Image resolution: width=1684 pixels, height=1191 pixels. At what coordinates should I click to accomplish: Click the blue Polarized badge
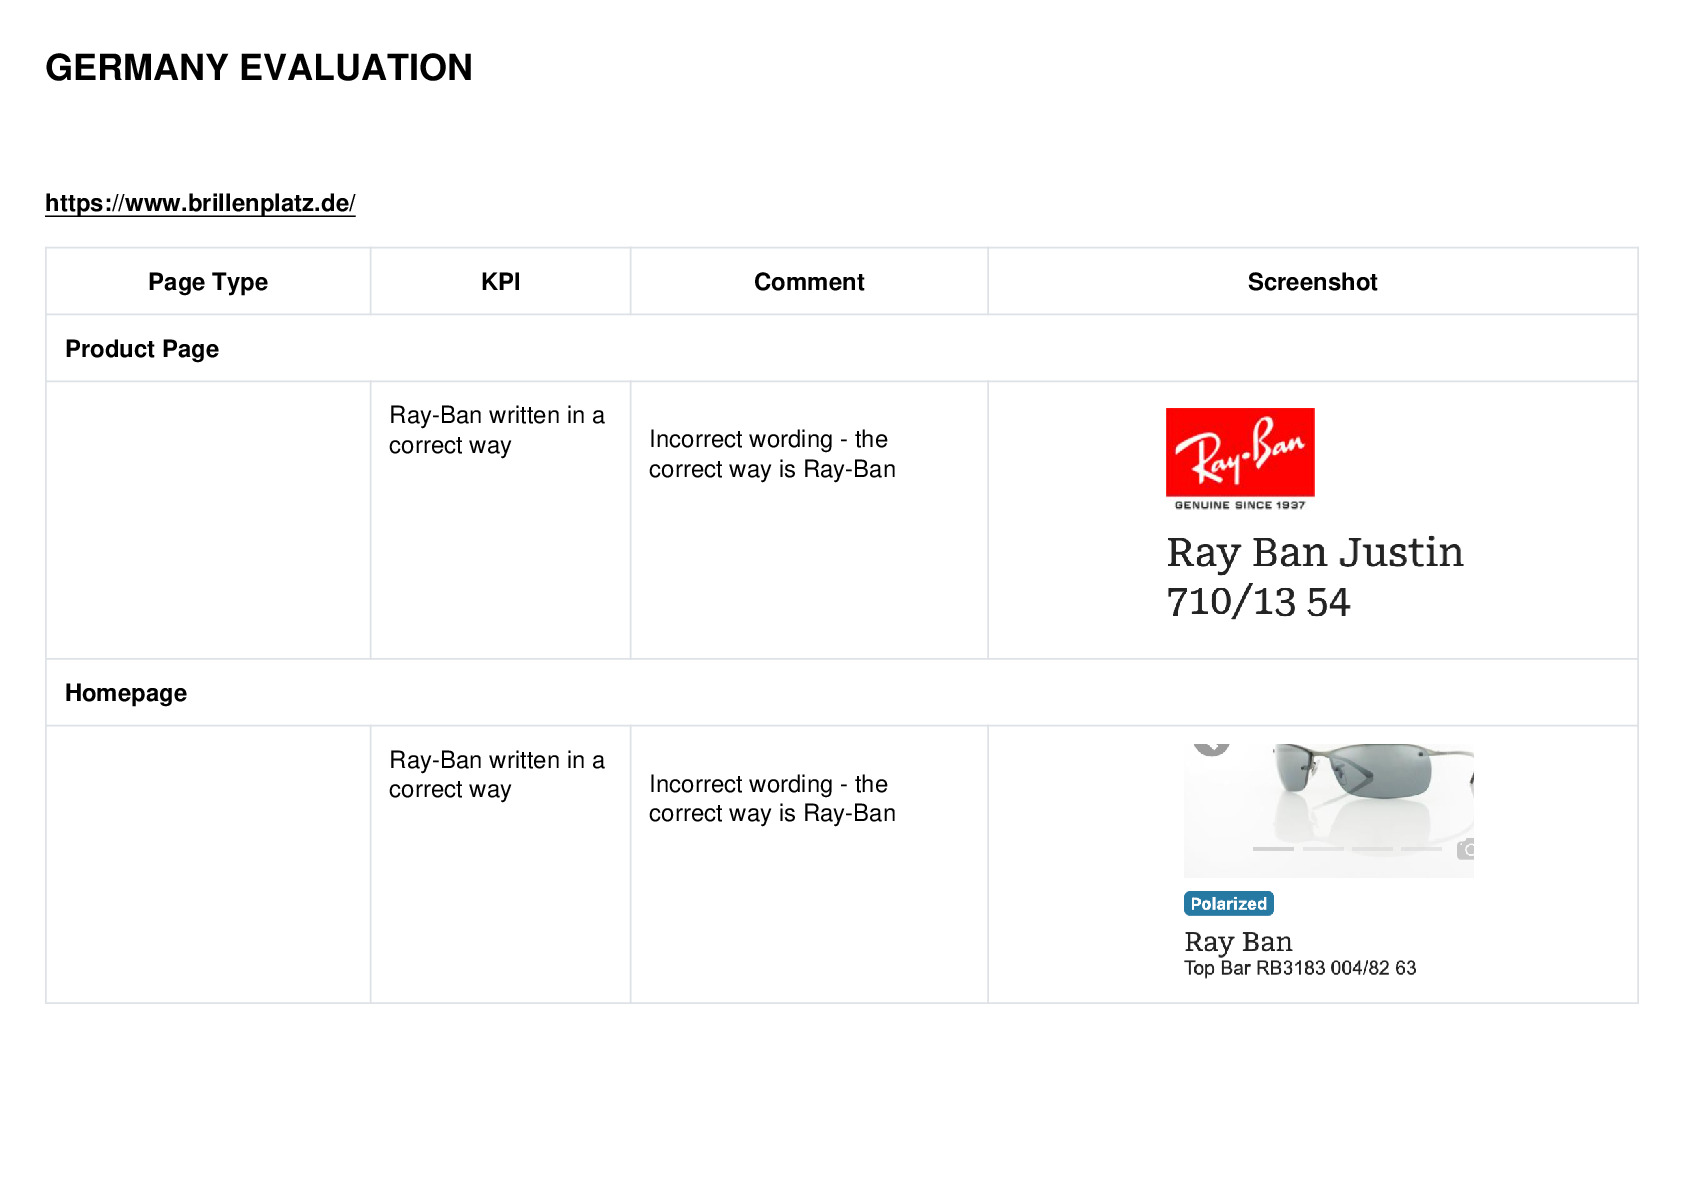tap(1229, 904)
